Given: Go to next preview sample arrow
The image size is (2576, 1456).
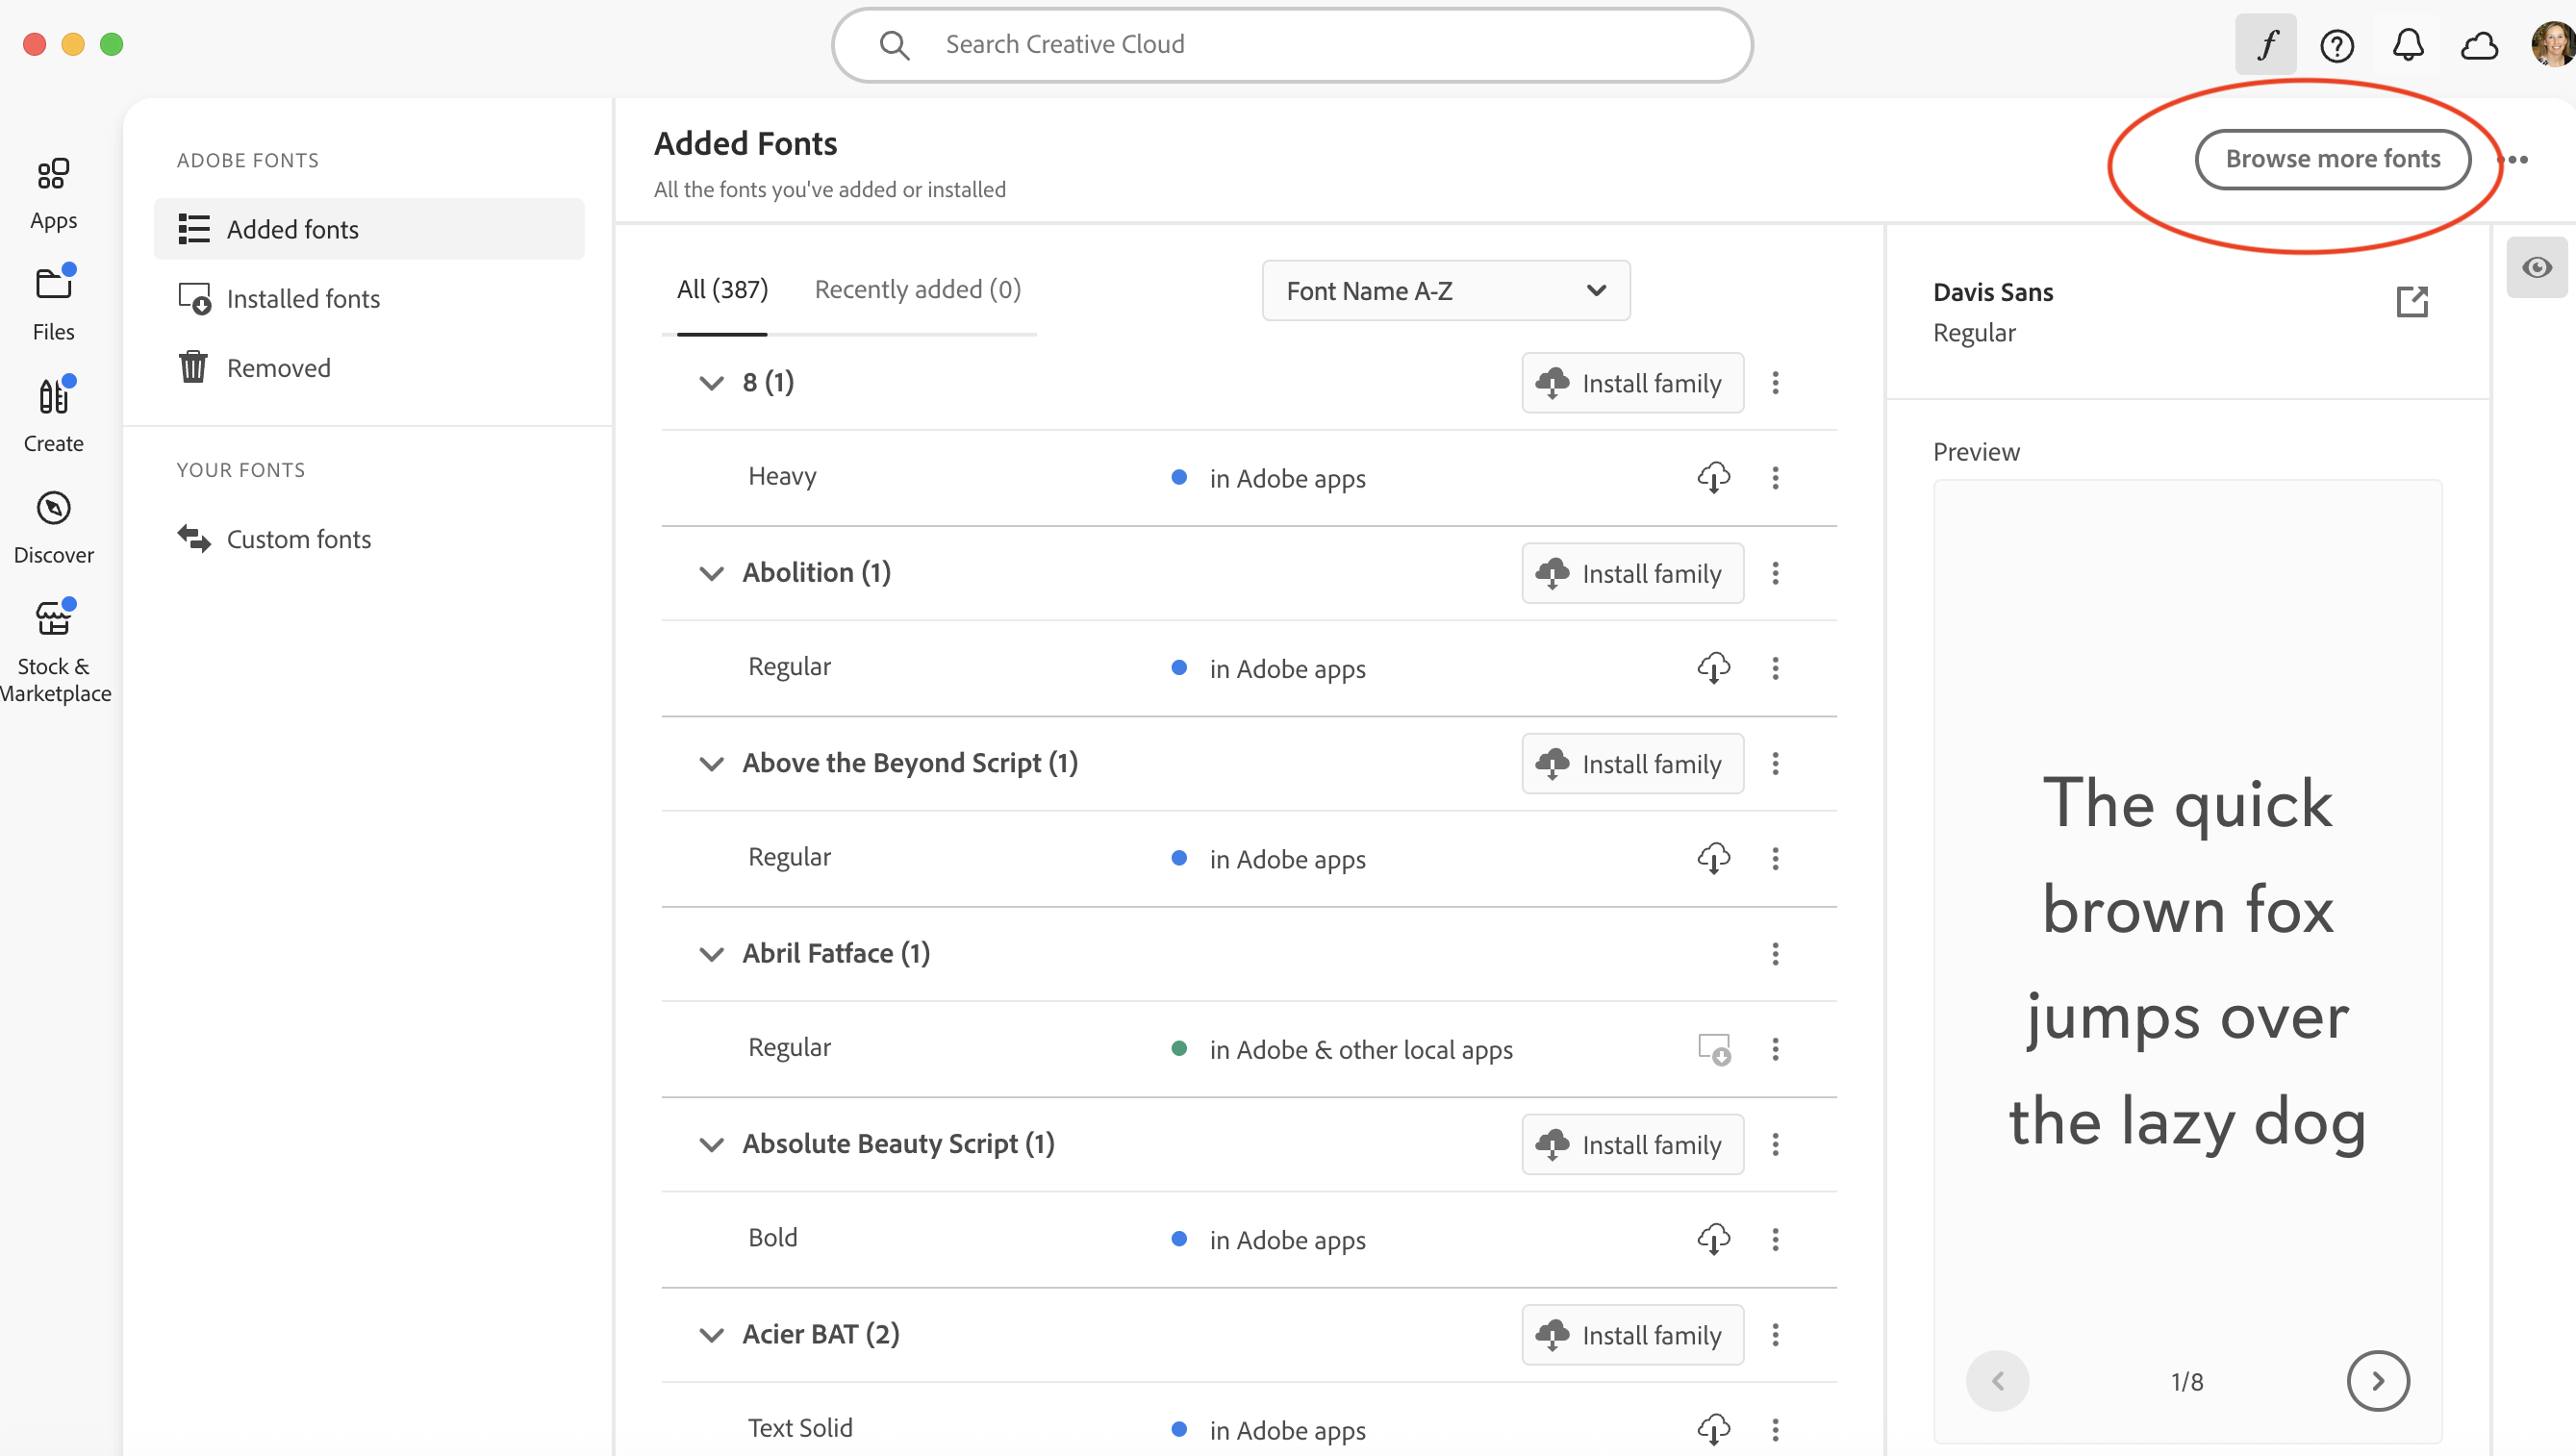Looking at the screenshot, I should (x=2378, y=1381).
